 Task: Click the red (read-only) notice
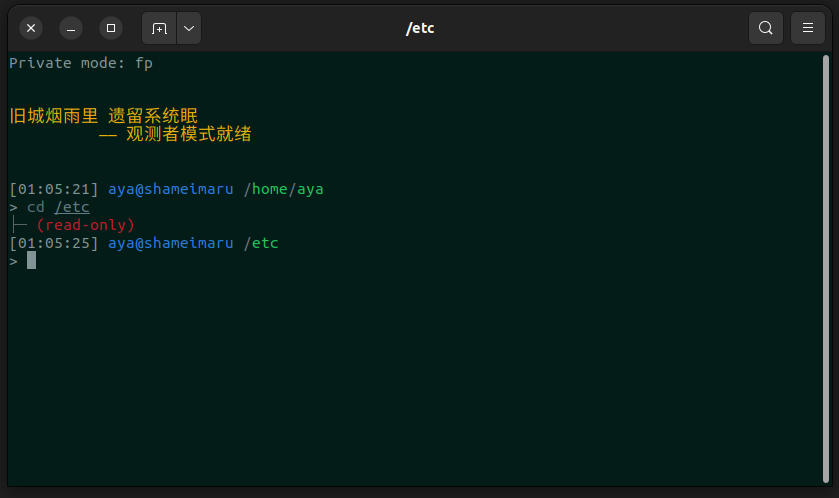pyautogui.click(x=85, y=225)
